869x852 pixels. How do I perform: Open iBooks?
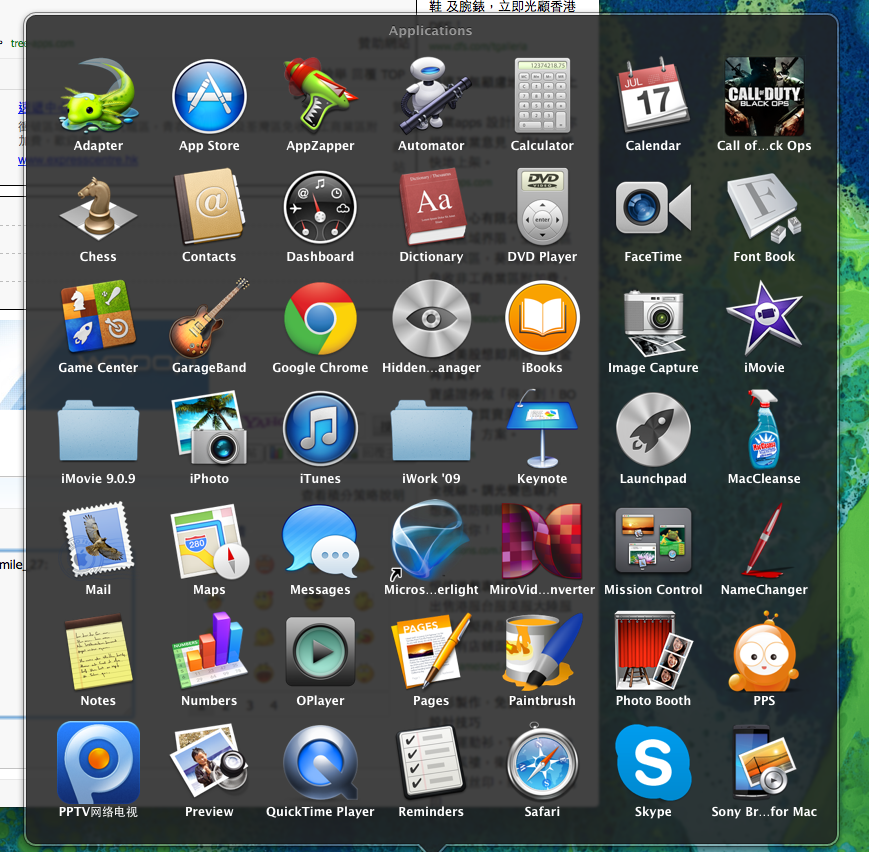tap(542, 318)
